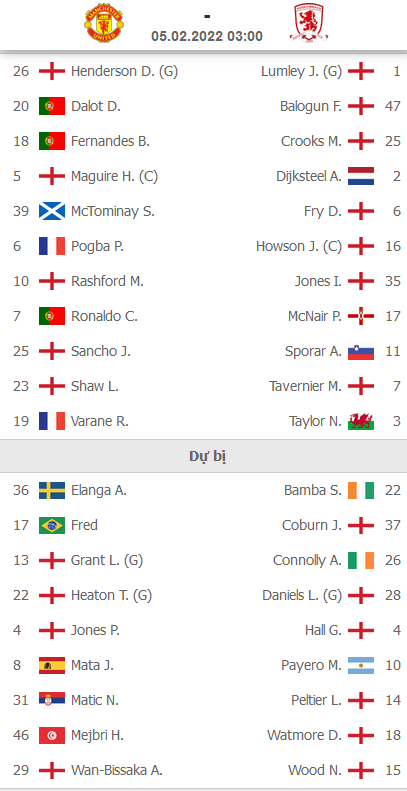407x791 pixels.
Task: Click Netherlands flag beside Dijksteel A.
Action: (361, 176)
